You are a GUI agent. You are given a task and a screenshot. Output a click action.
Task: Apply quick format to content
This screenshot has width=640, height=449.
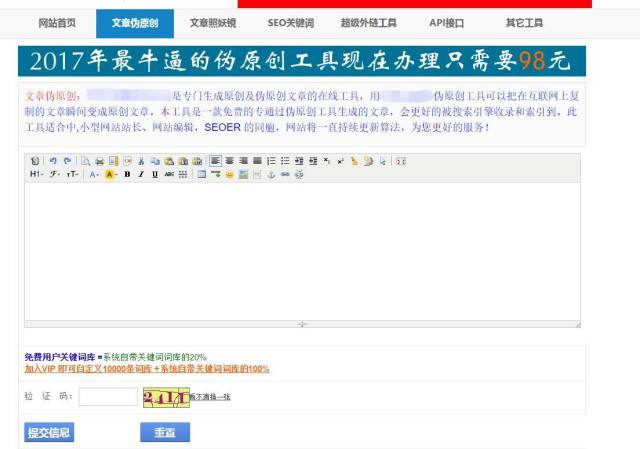(369, 161)
